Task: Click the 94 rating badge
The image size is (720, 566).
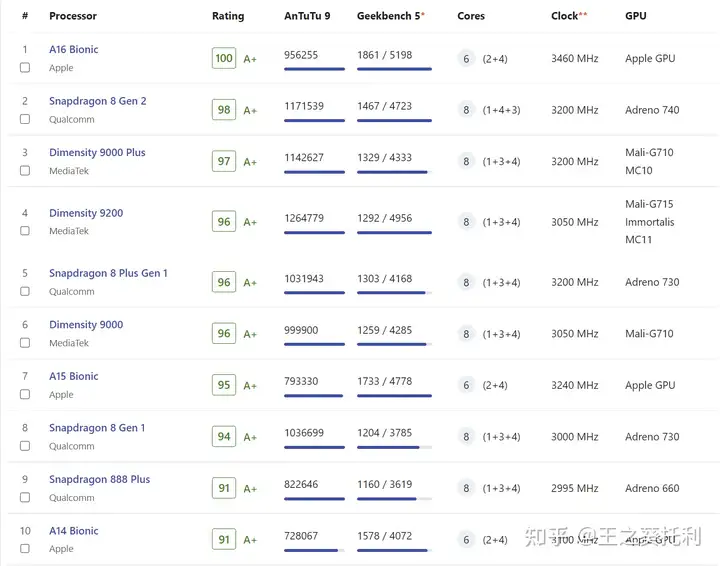Action: (x=224, y=436)
